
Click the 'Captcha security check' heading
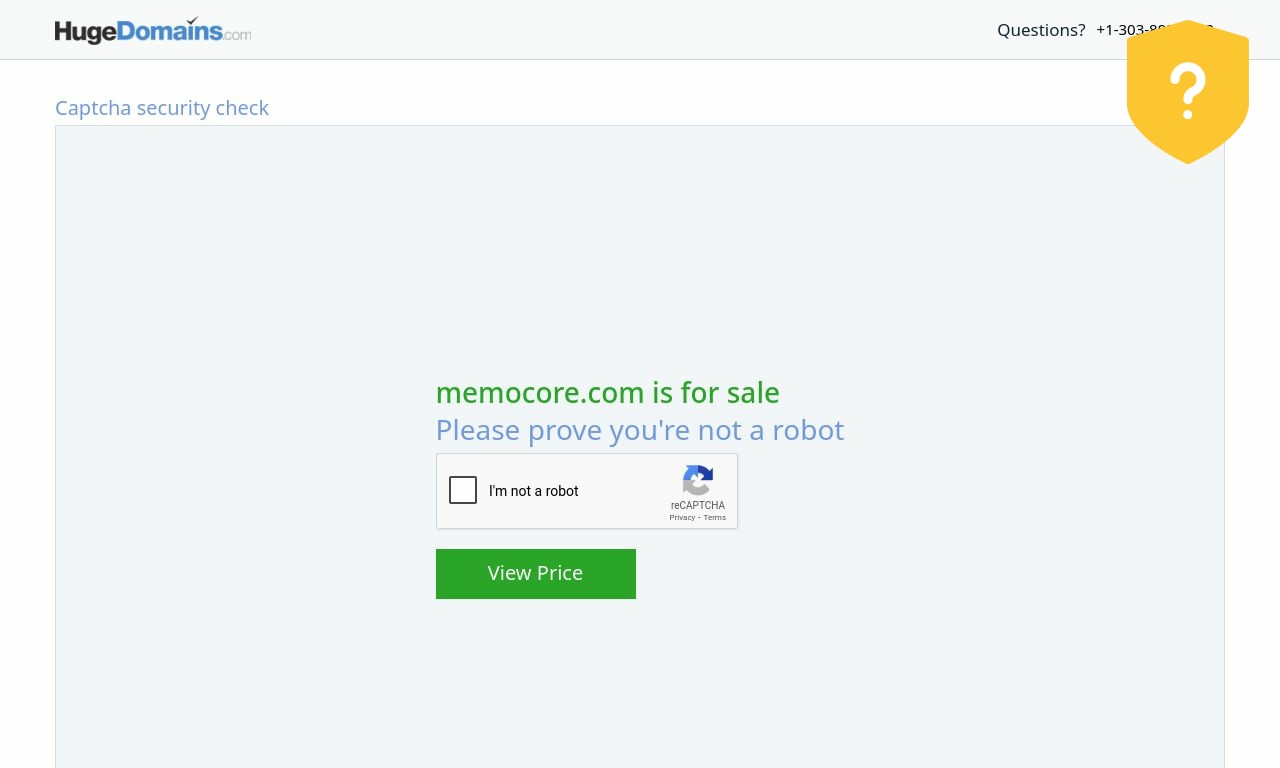[x=162, y=108]
